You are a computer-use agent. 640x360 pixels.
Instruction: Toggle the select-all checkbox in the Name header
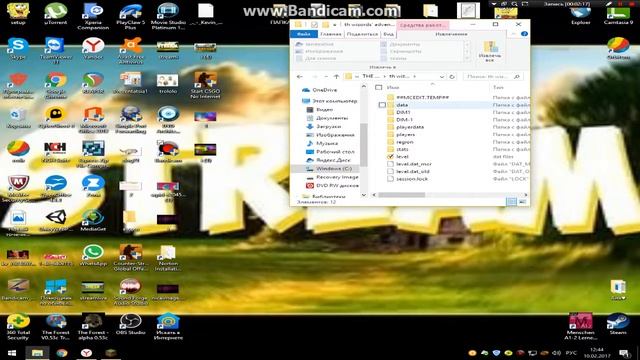379,87
